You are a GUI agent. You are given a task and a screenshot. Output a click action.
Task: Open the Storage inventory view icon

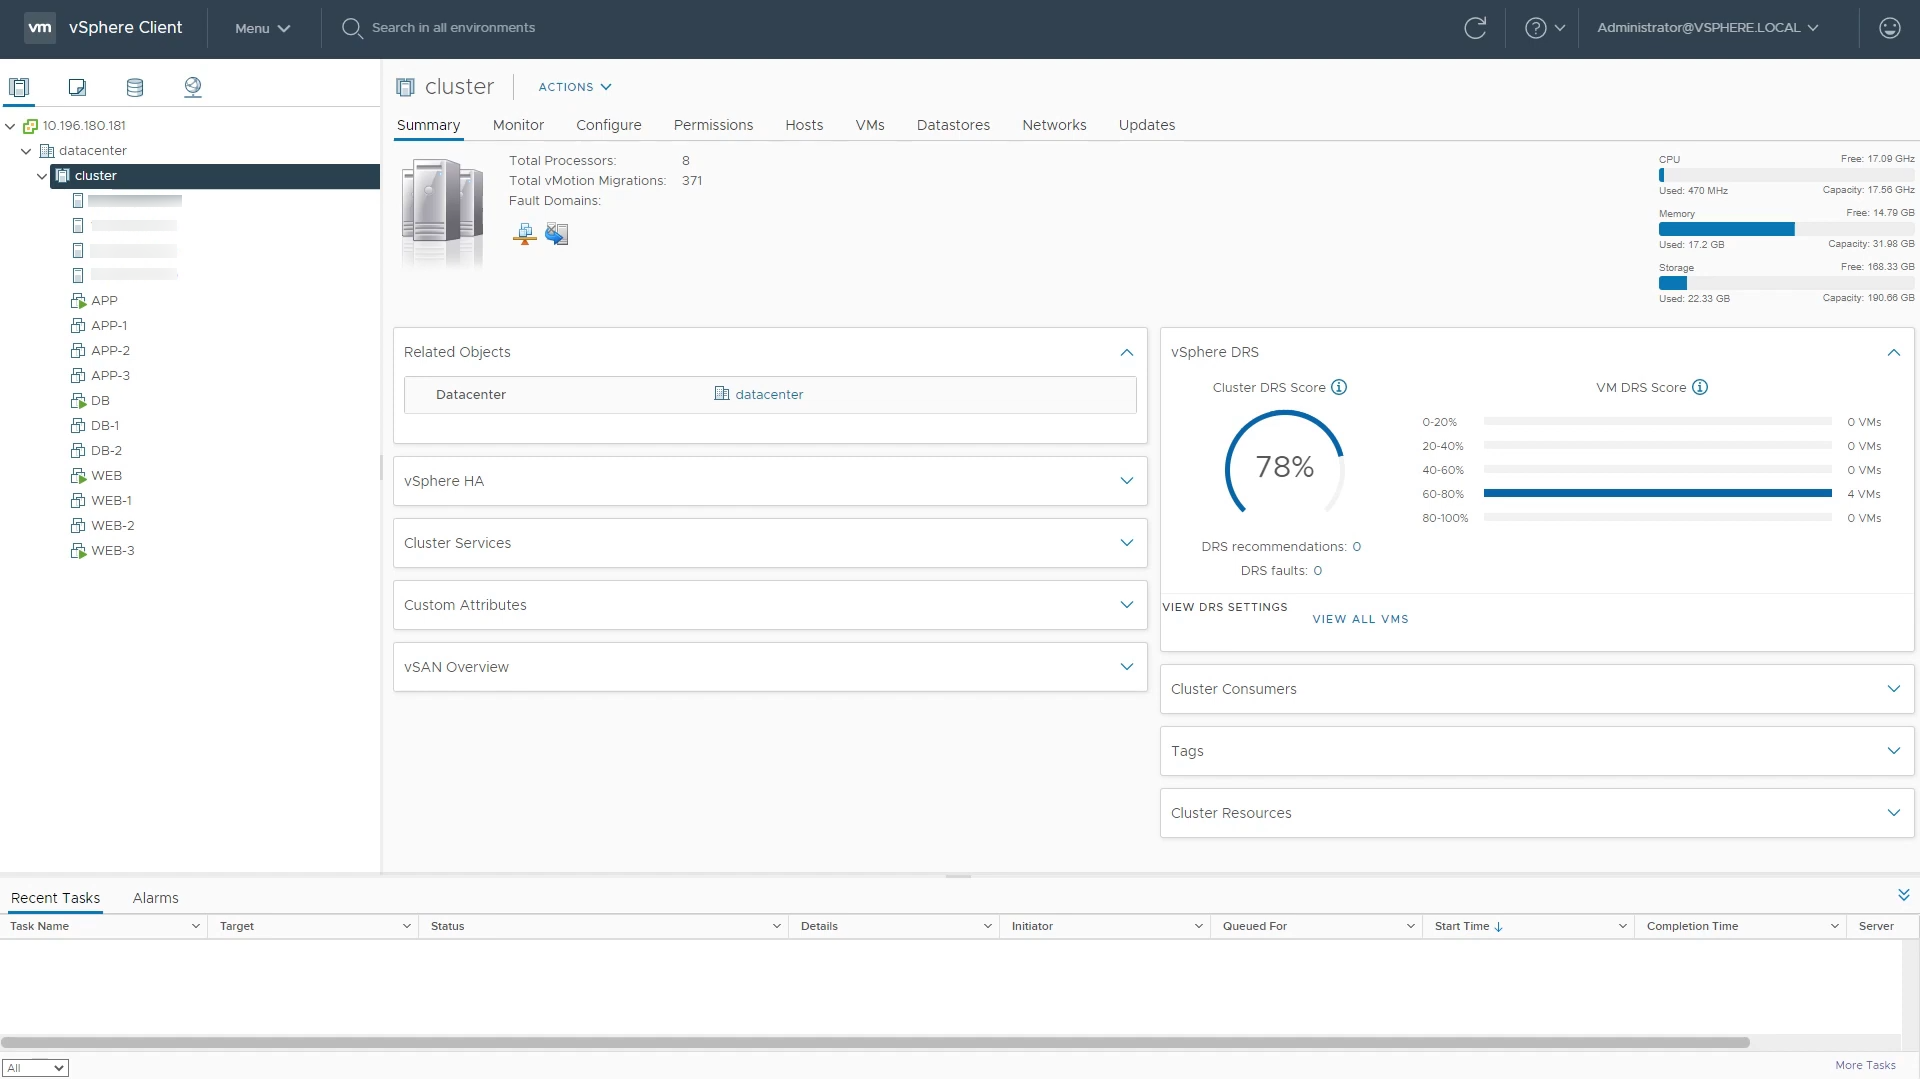click(x=135, y=87)
